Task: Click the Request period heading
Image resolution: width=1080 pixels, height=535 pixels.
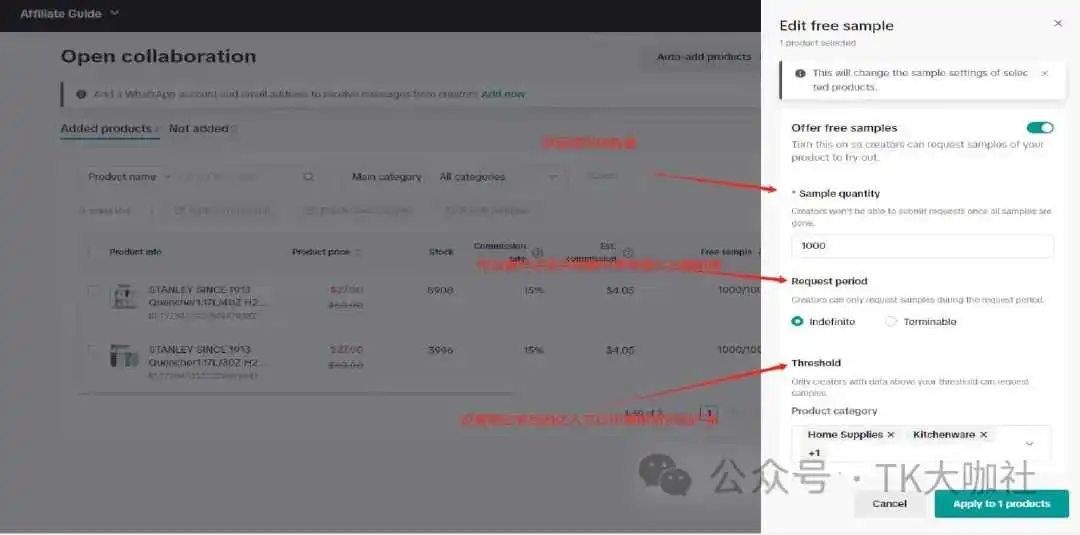Action: pos(829,281)
